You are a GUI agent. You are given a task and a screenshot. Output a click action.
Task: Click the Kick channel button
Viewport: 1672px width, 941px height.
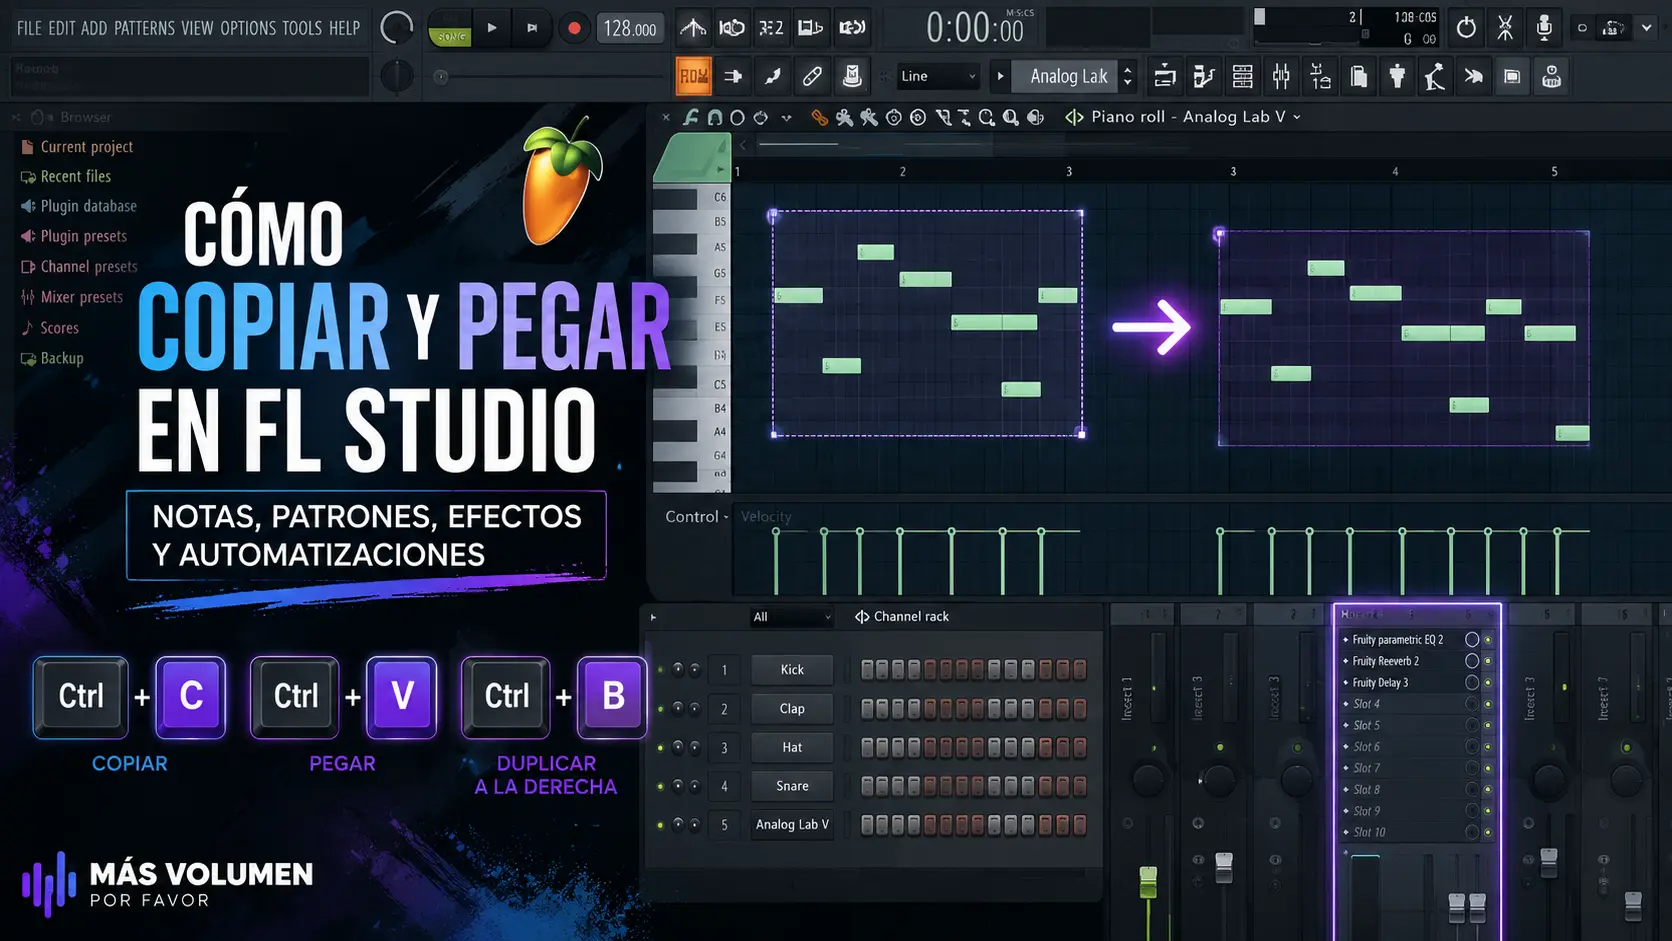792,670
